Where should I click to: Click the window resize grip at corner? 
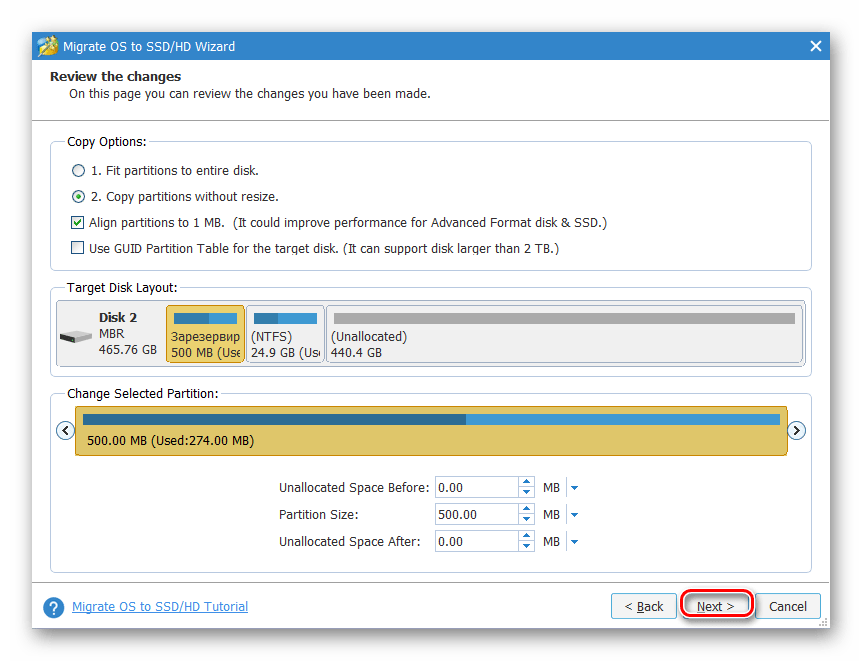pos(824,623)
